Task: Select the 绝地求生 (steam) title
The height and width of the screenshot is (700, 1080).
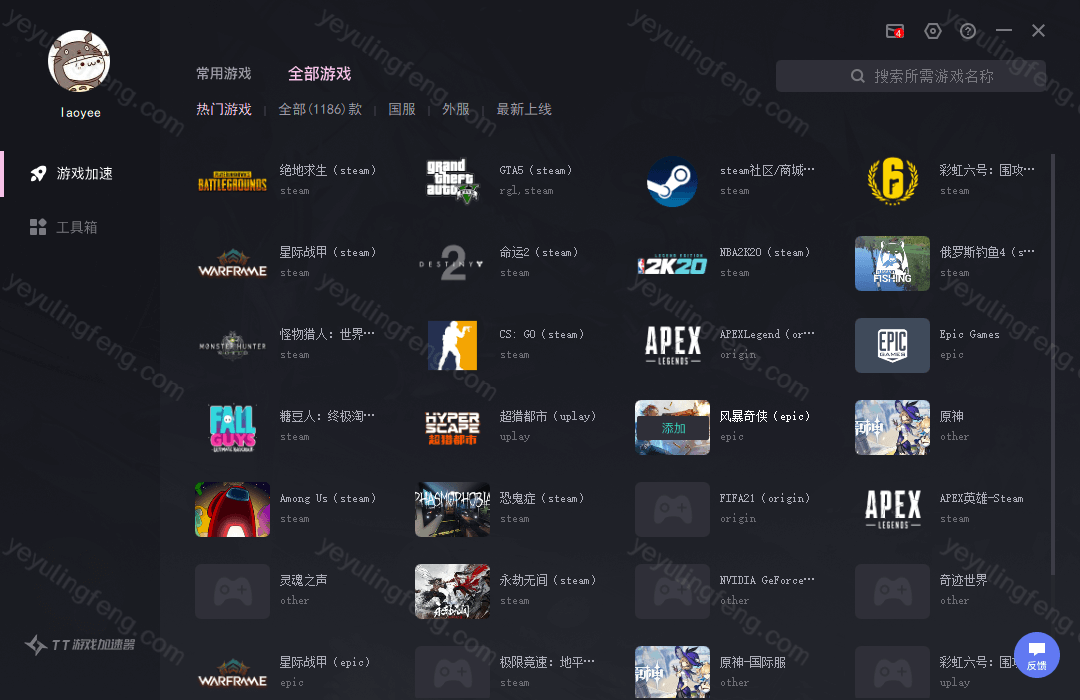Action: (328, 170)
